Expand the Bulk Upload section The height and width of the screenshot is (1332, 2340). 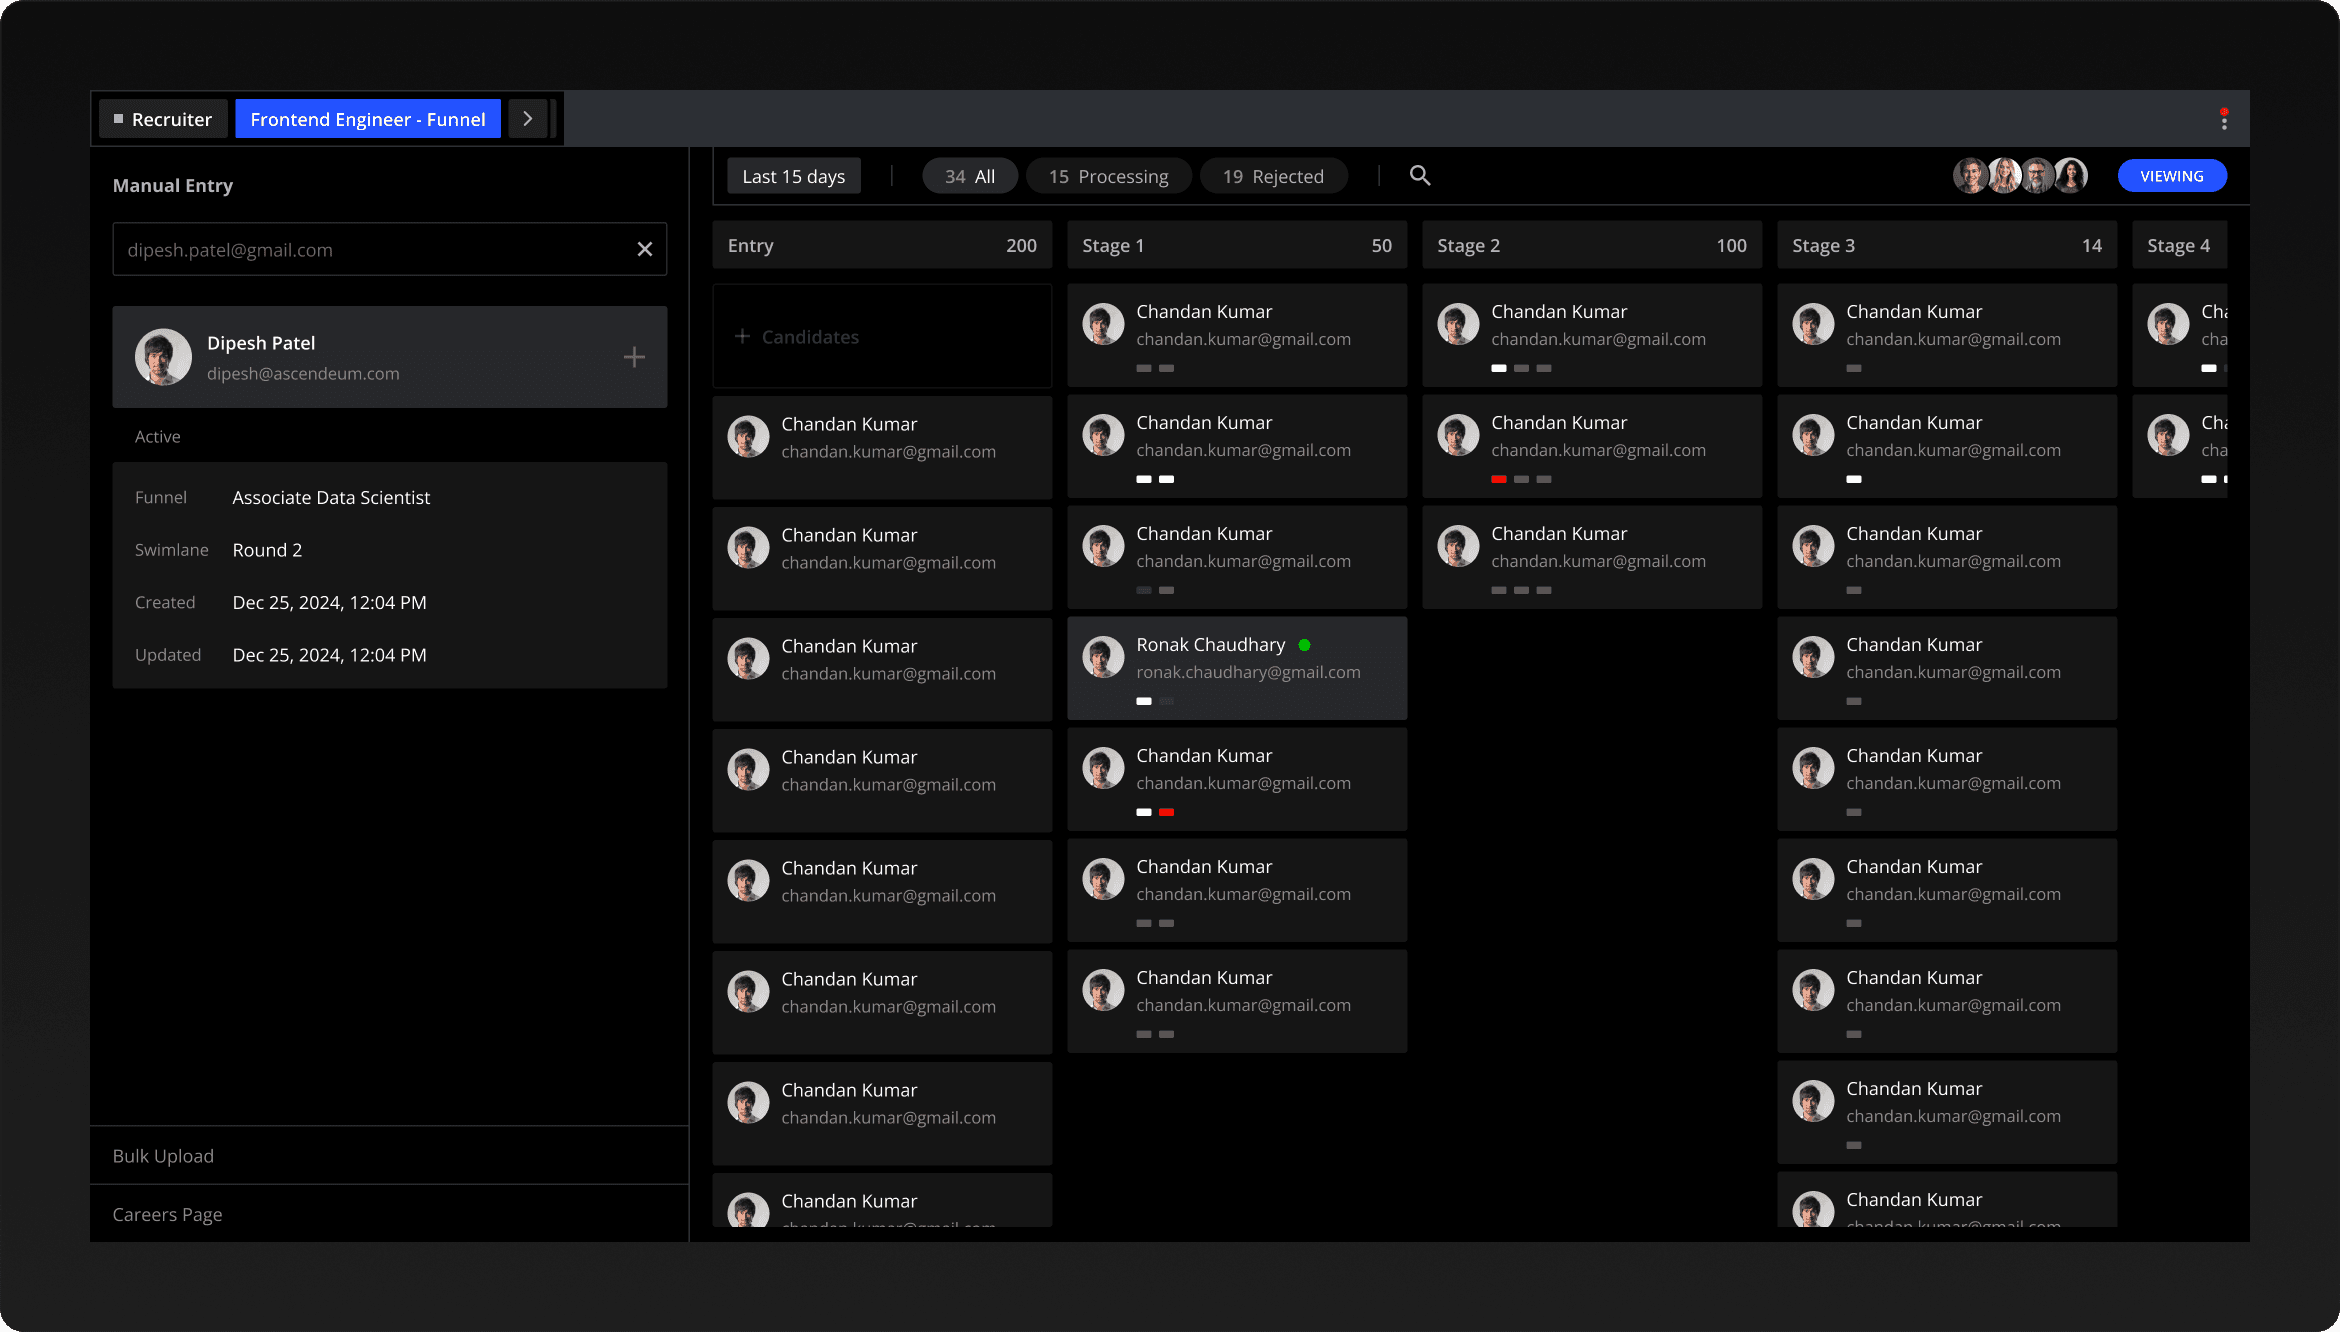tap(163, 1156)
